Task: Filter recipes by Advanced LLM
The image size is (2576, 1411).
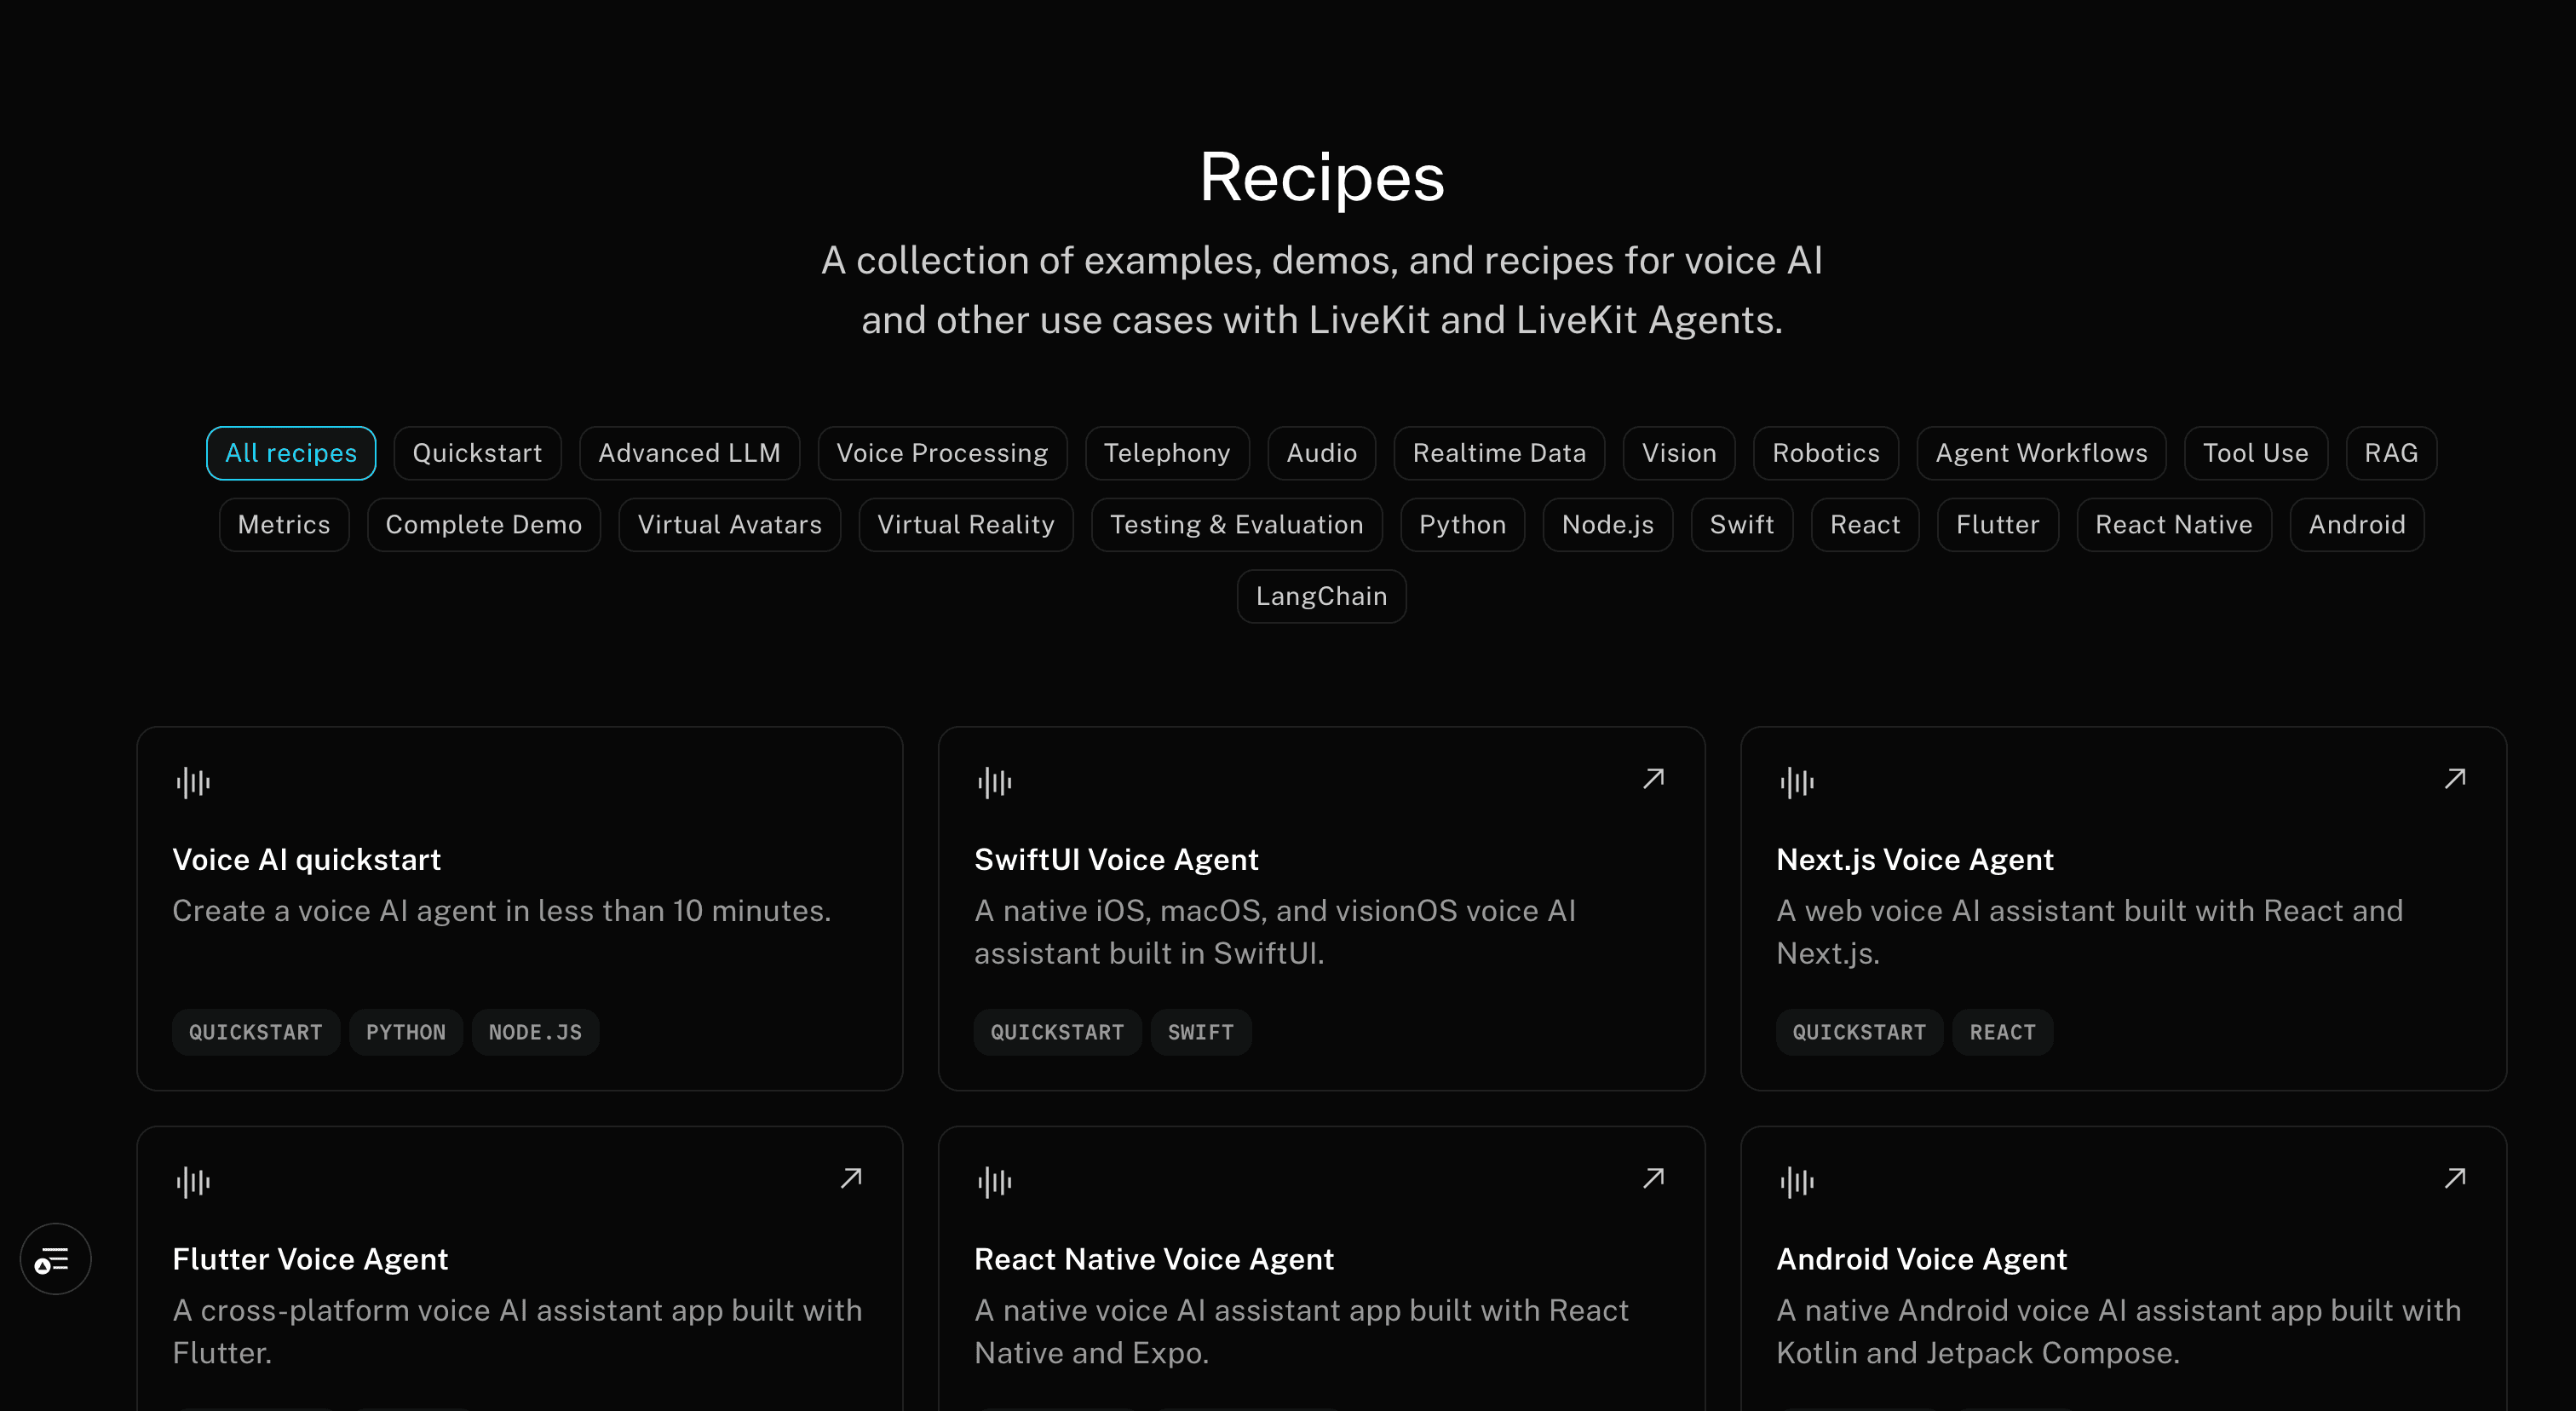Action: [x=689, y=453]
